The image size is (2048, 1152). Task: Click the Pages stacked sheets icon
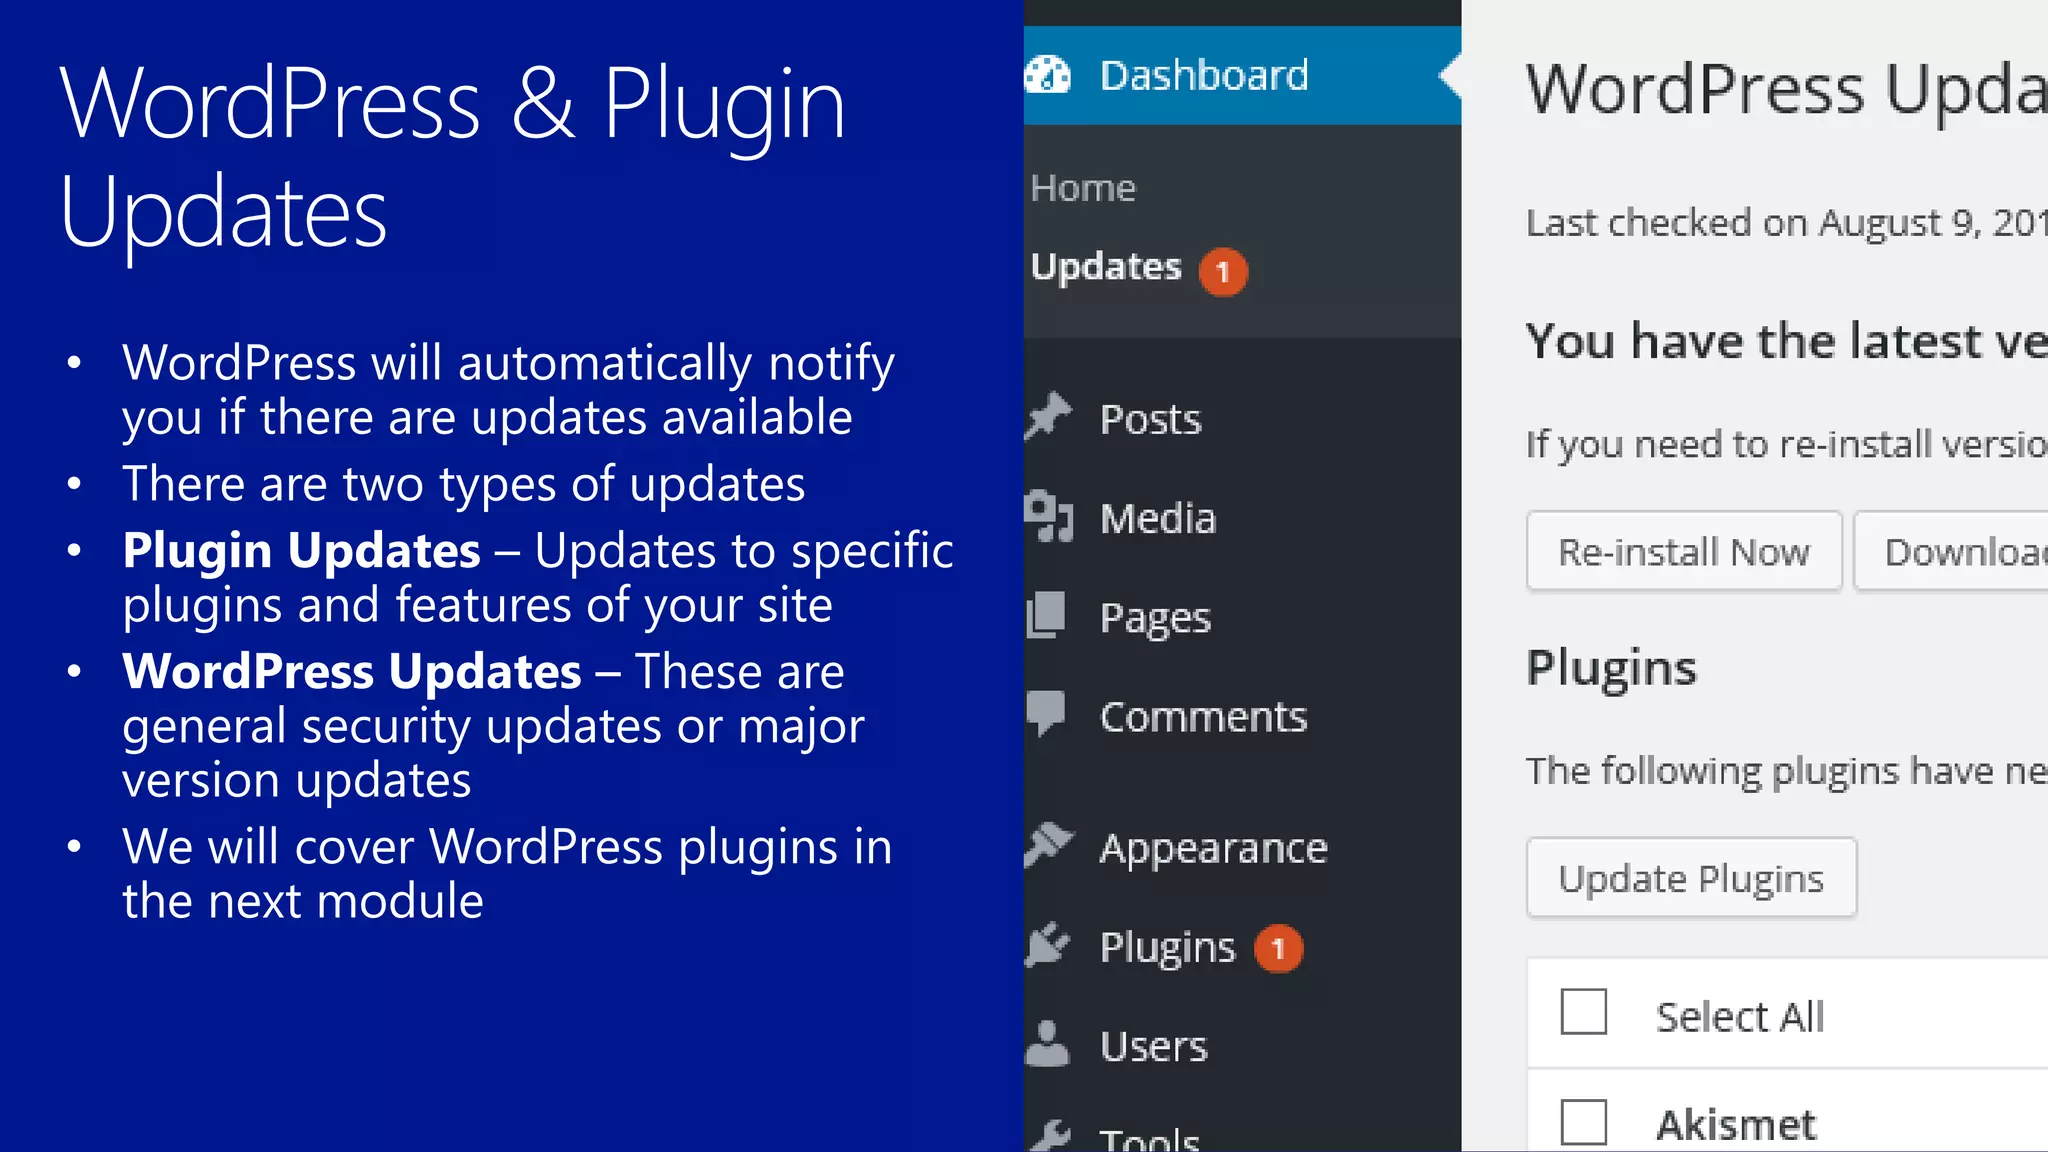1047,615
